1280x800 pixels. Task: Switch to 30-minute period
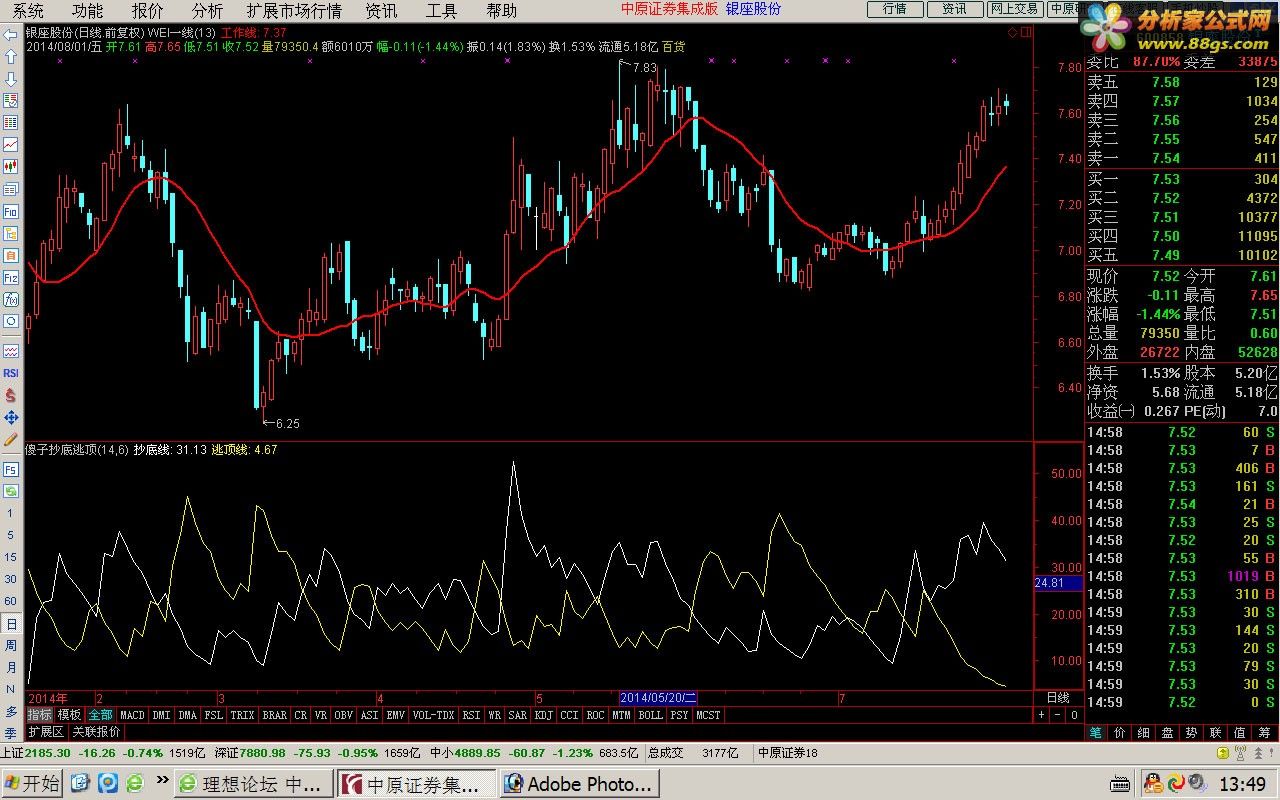[x=11, y=579]
